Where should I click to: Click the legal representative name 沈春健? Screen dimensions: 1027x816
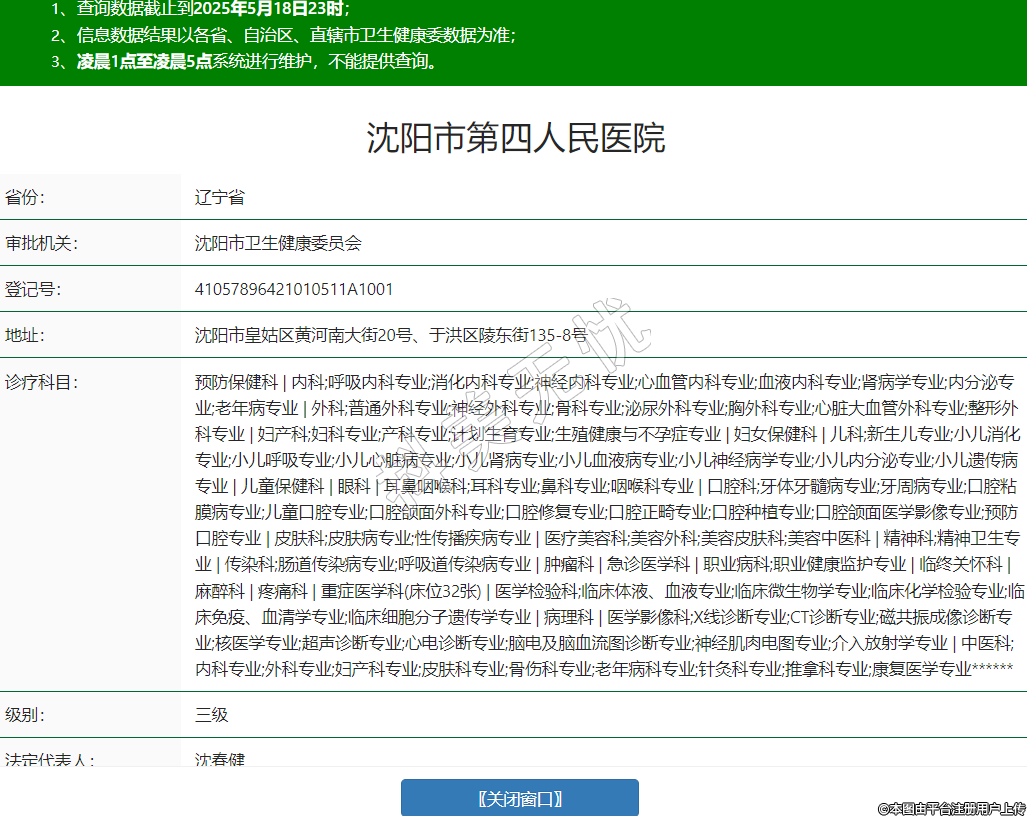[x=219, y=760]
